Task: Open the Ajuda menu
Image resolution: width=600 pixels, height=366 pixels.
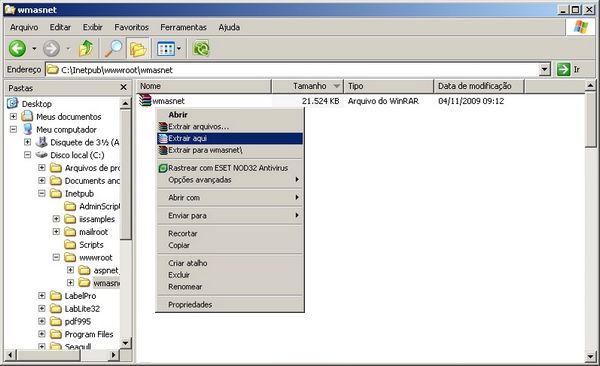Action: pos(229,27)
